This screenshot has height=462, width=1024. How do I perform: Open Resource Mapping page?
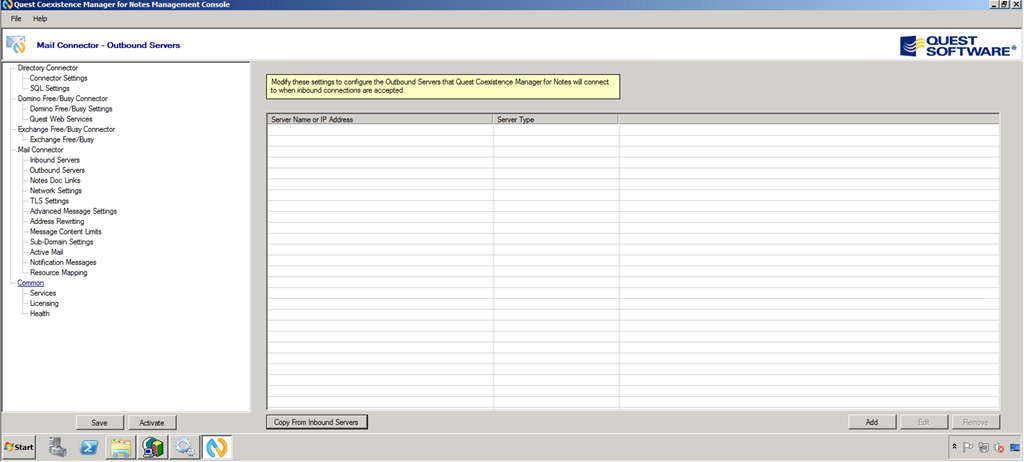(x=58, y=272)
